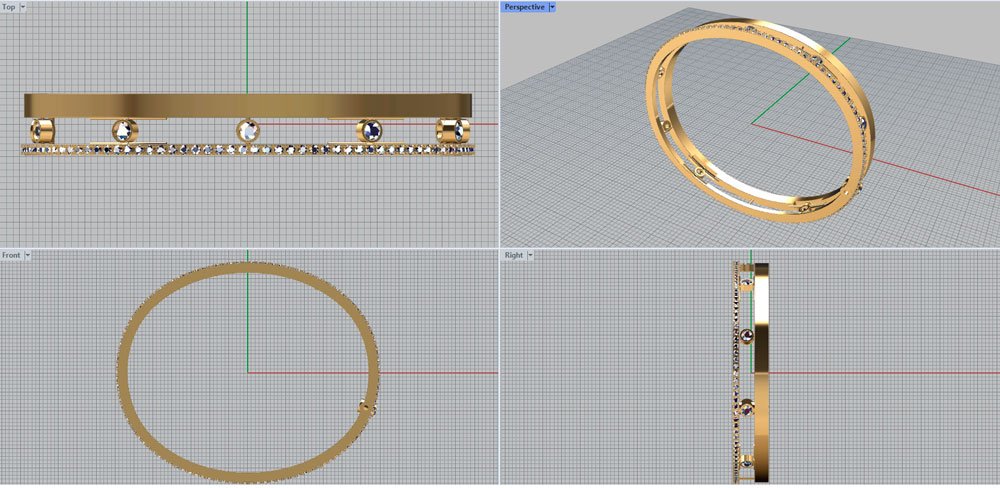Expand the Right viewport menu arrow
The width and height of the screenshot is (1000, 488).
point(531,256)
